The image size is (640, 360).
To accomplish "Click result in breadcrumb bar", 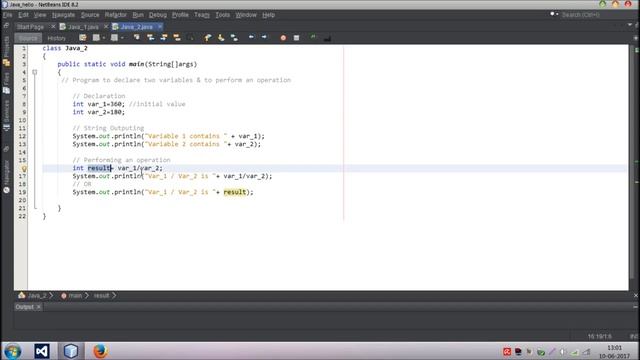I will [102, 296].
